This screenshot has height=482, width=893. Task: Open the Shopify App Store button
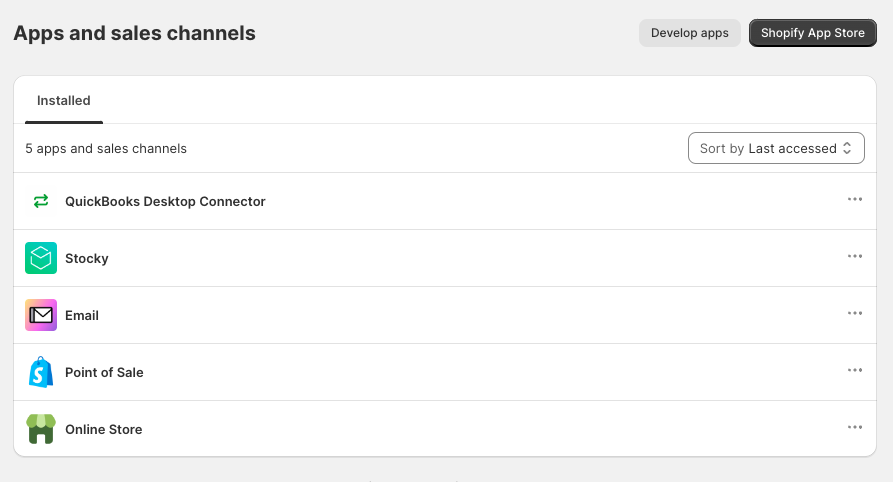(x=812, y=33)
